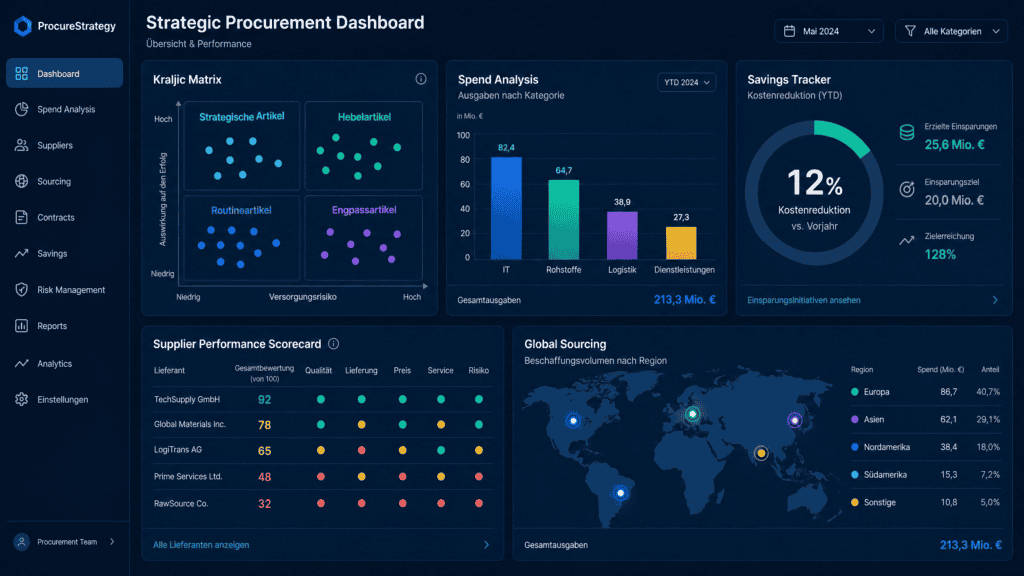Click the Gesamtbewertung column header

pyautogui.click(x=264, y=373)
